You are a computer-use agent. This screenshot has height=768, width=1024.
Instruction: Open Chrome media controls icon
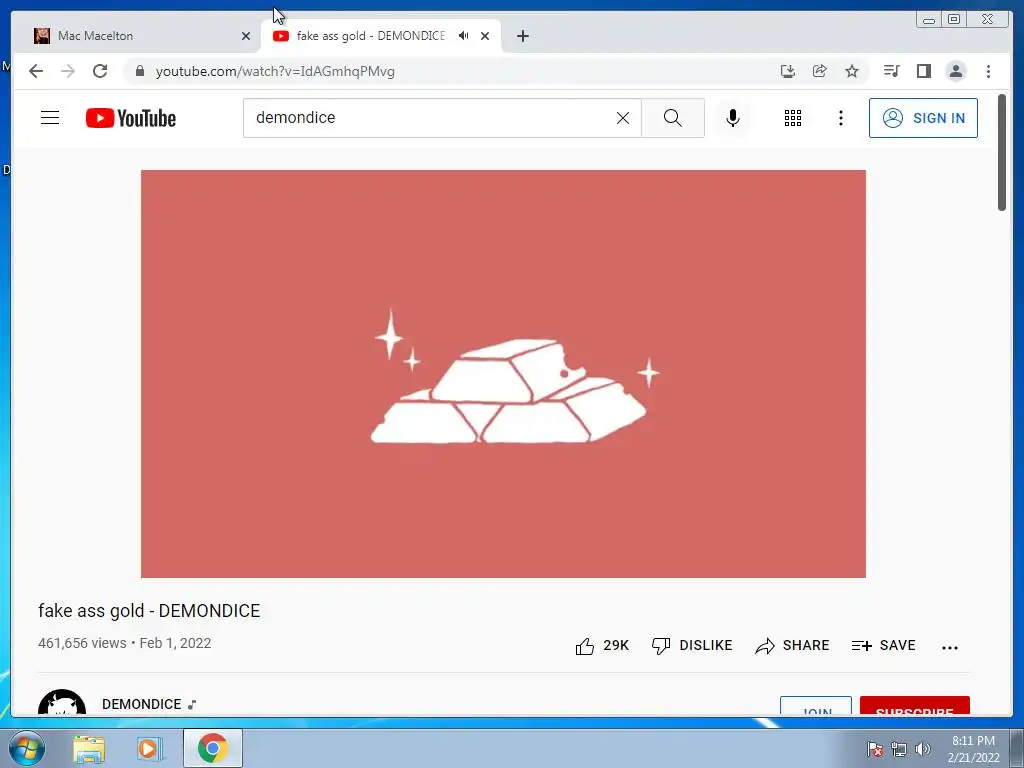pos(891,71)
